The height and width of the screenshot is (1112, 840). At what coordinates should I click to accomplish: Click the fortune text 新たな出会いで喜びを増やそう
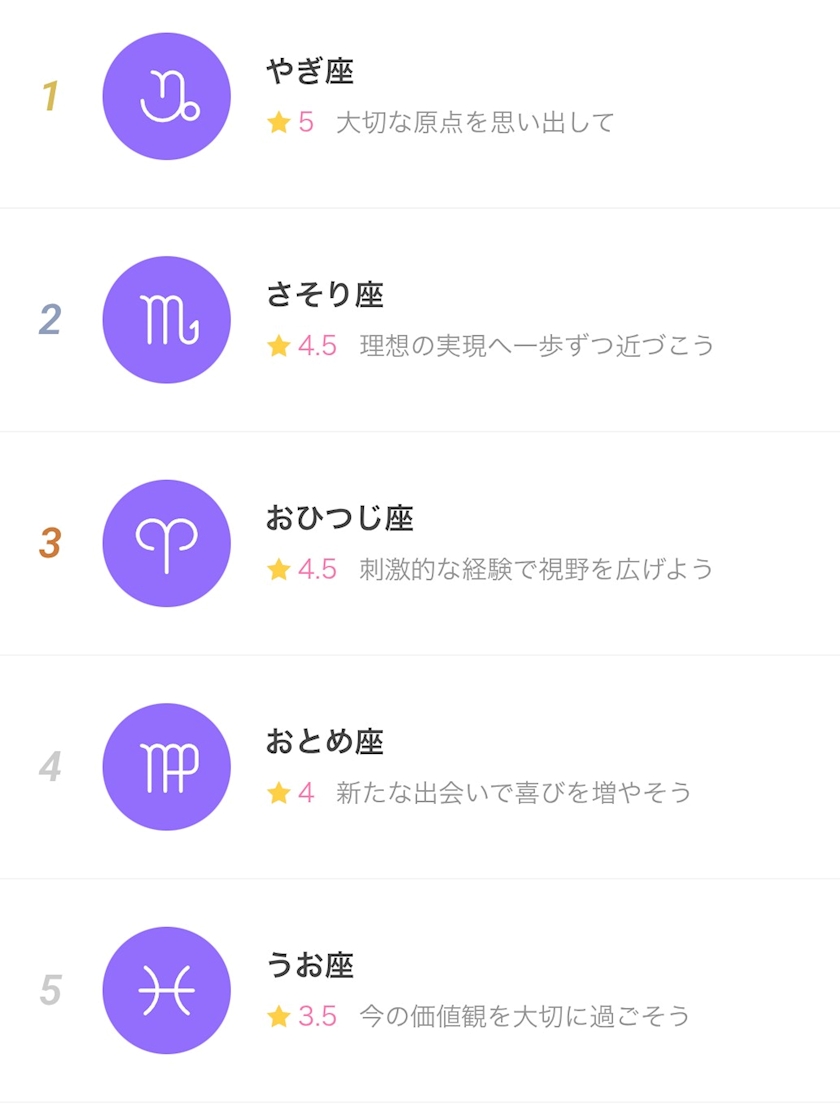tap(514, 794)
